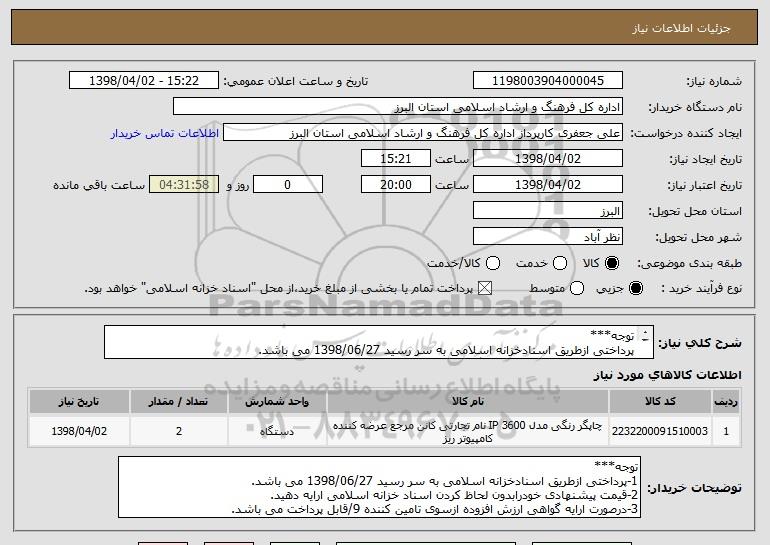Click the Canon IP 3600 printer name cell
The height and width of the screenshot is (545, 770).
pyautogui.click(x=468, y=431)
